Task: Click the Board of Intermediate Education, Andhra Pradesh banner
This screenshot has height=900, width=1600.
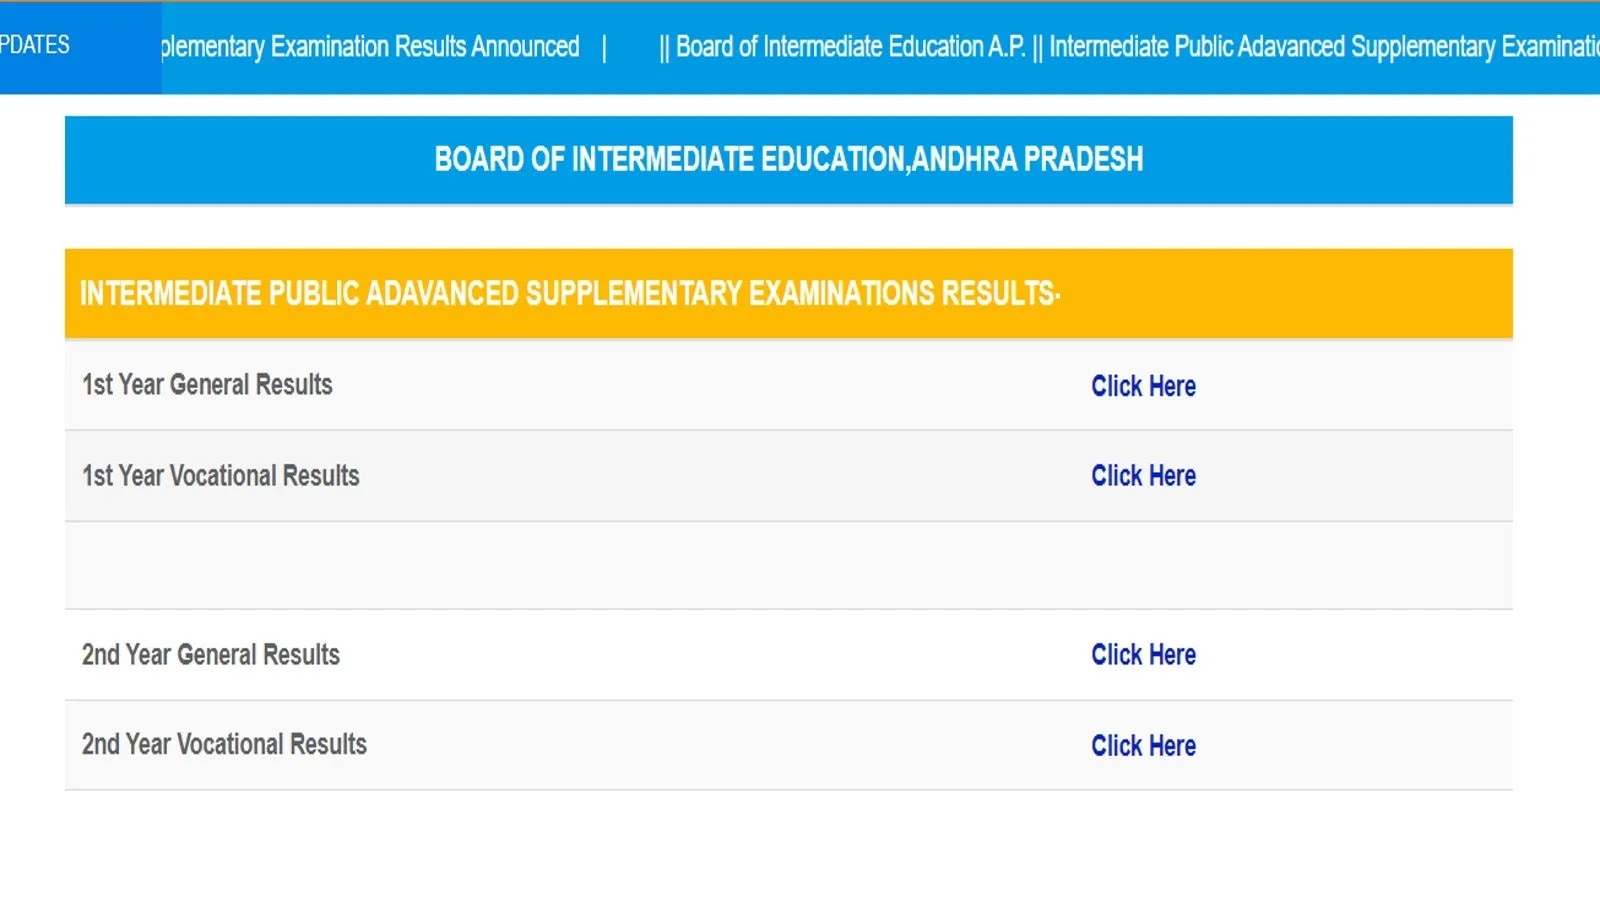Action: (x=788, y=160)
